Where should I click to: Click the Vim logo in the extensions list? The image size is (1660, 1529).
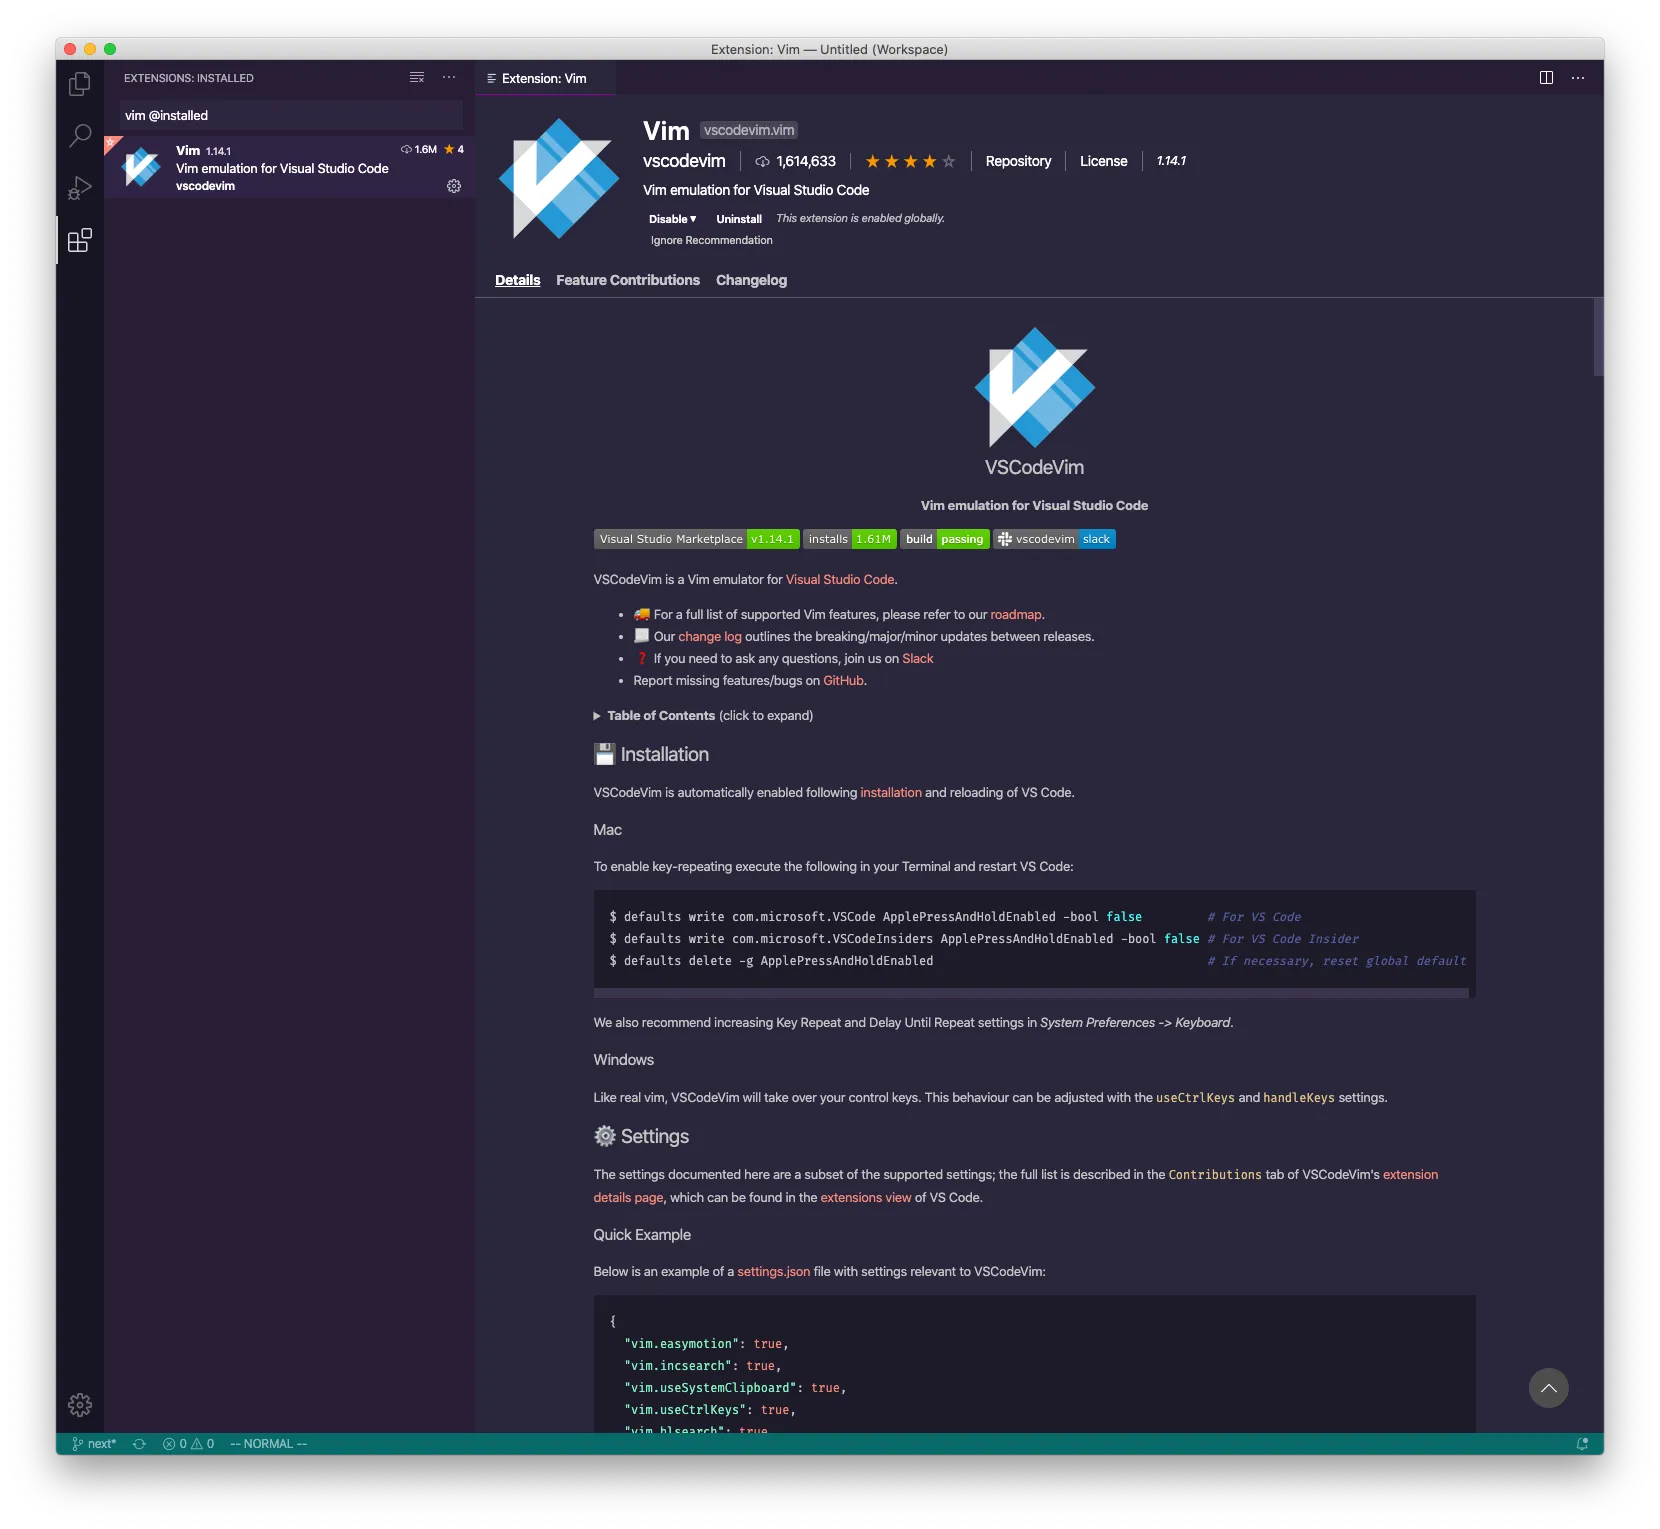coord(141,167)
